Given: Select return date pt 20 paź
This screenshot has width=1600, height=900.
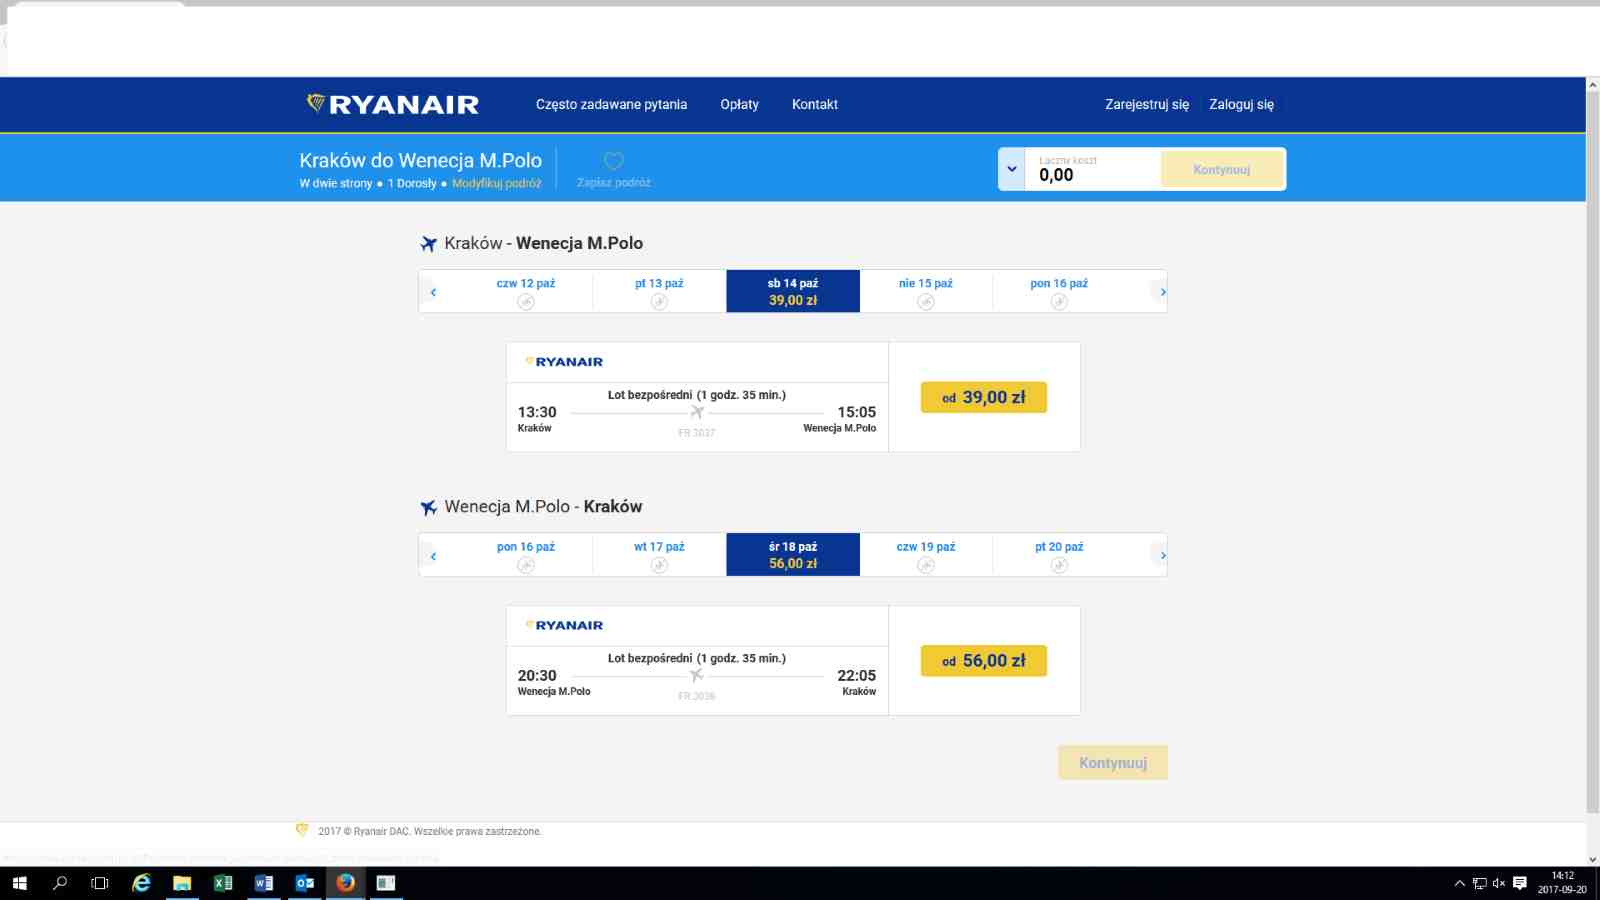Looking at the screenshot, I should pos(1059,555).
